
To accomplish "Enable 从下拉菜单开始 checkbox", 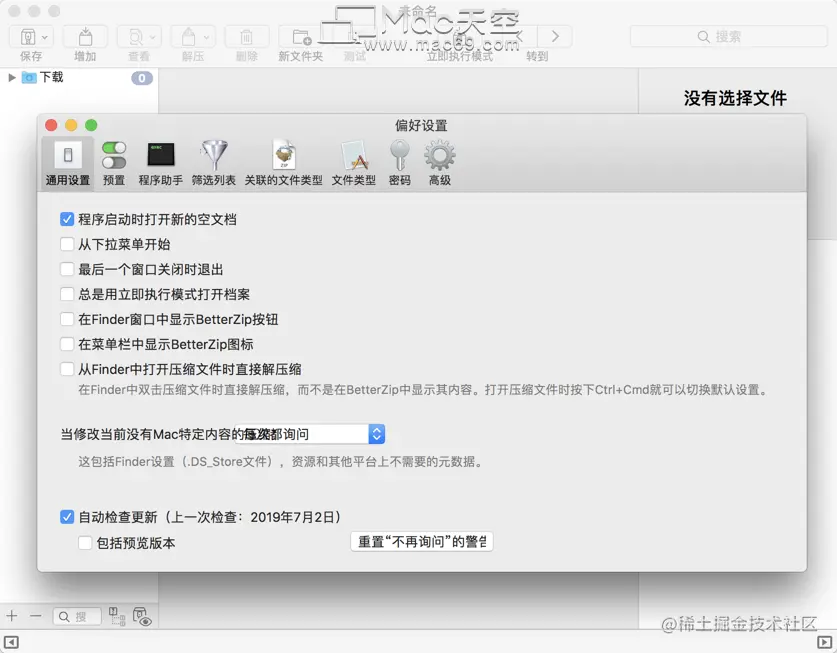I will [67, 244].
